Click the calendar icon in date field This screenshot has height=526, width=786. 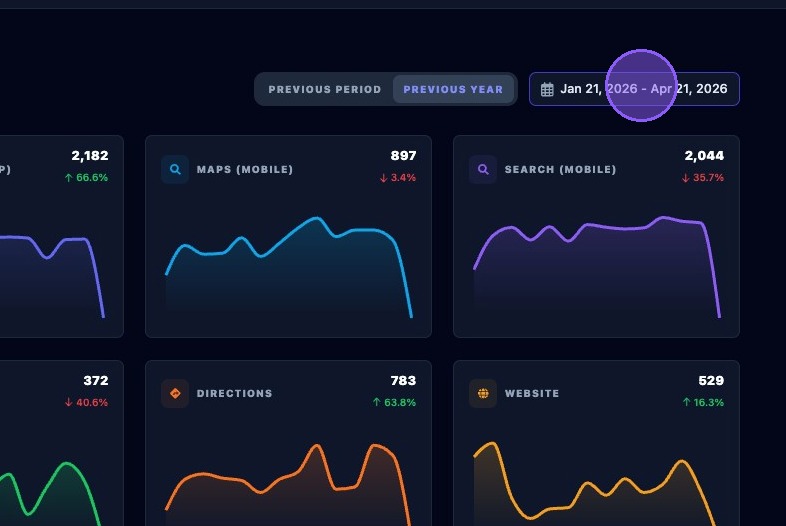547,89
